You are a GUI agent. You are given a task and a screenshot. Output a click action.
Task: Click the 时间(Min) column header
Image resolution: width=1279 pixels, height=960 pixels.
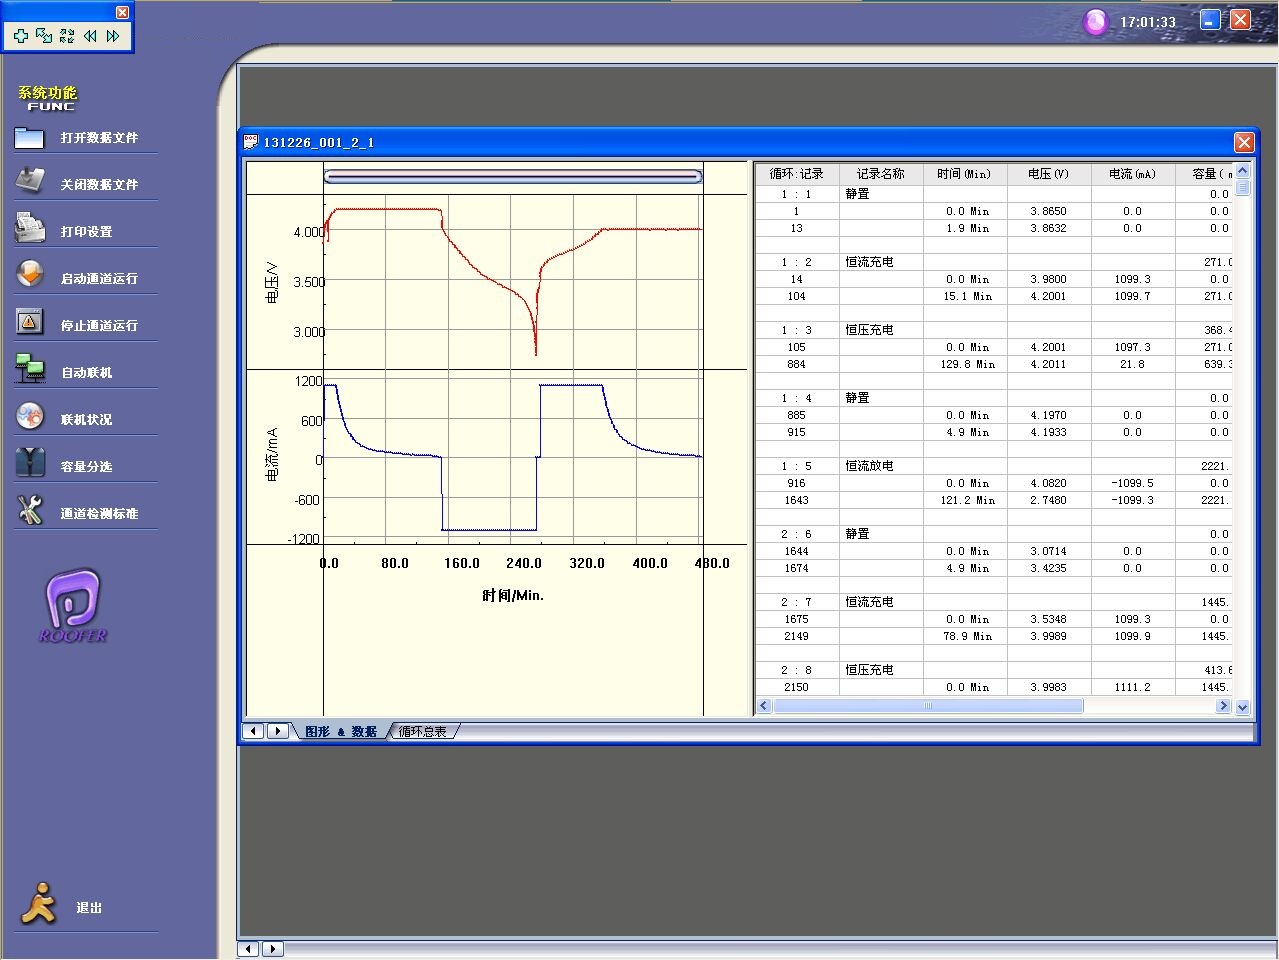(965, 174)
